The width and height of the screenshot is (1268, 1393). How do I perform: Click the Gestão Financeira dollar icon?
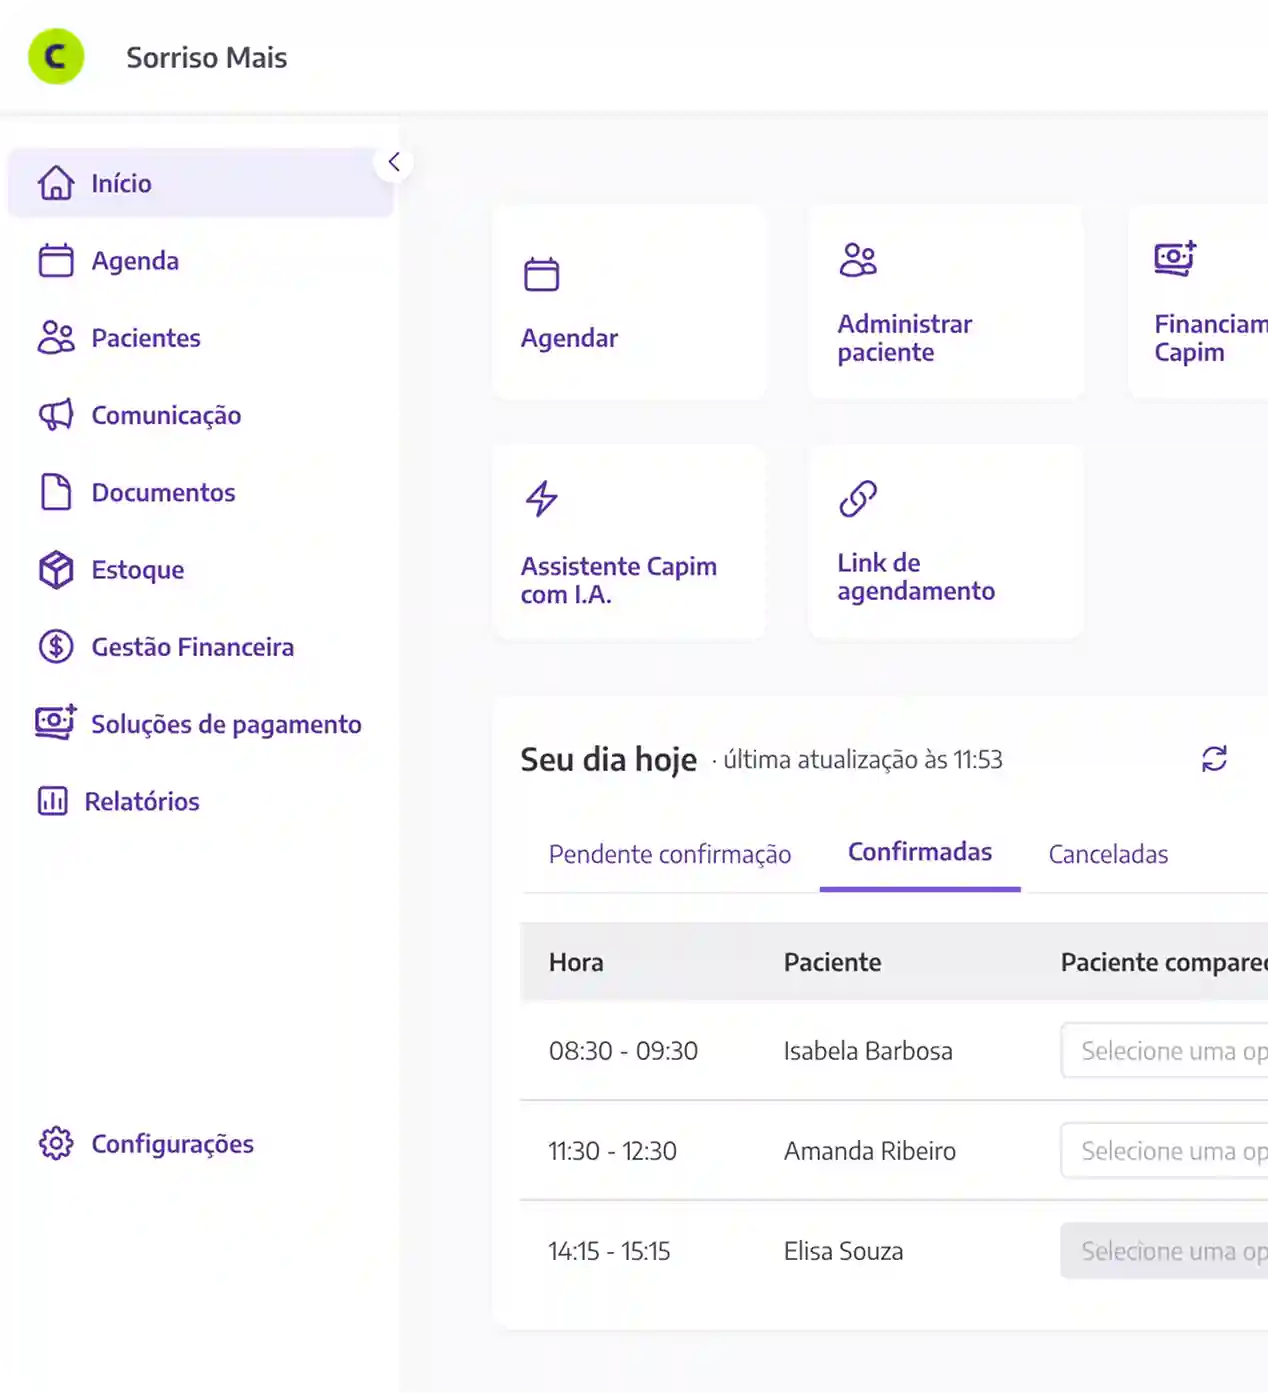click(x=56, y=647)
